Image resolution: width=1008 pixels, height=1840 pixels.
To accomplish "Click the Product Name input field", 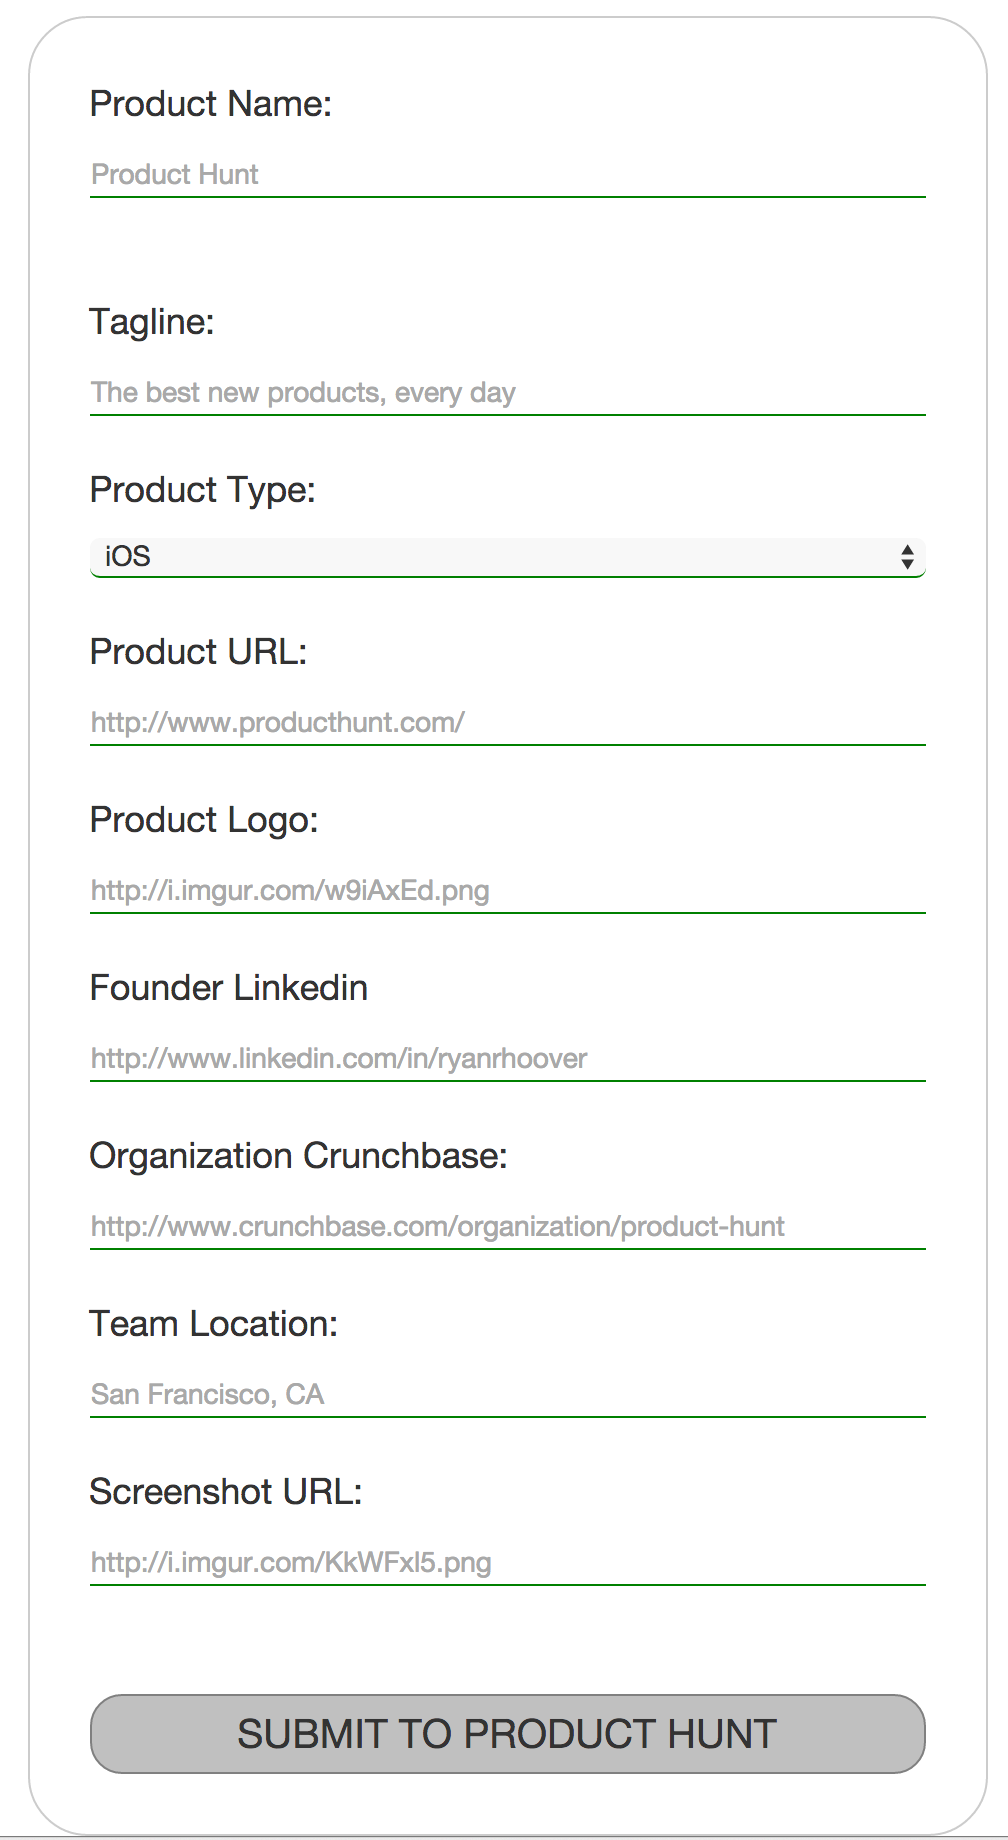I will coord(507,175).
